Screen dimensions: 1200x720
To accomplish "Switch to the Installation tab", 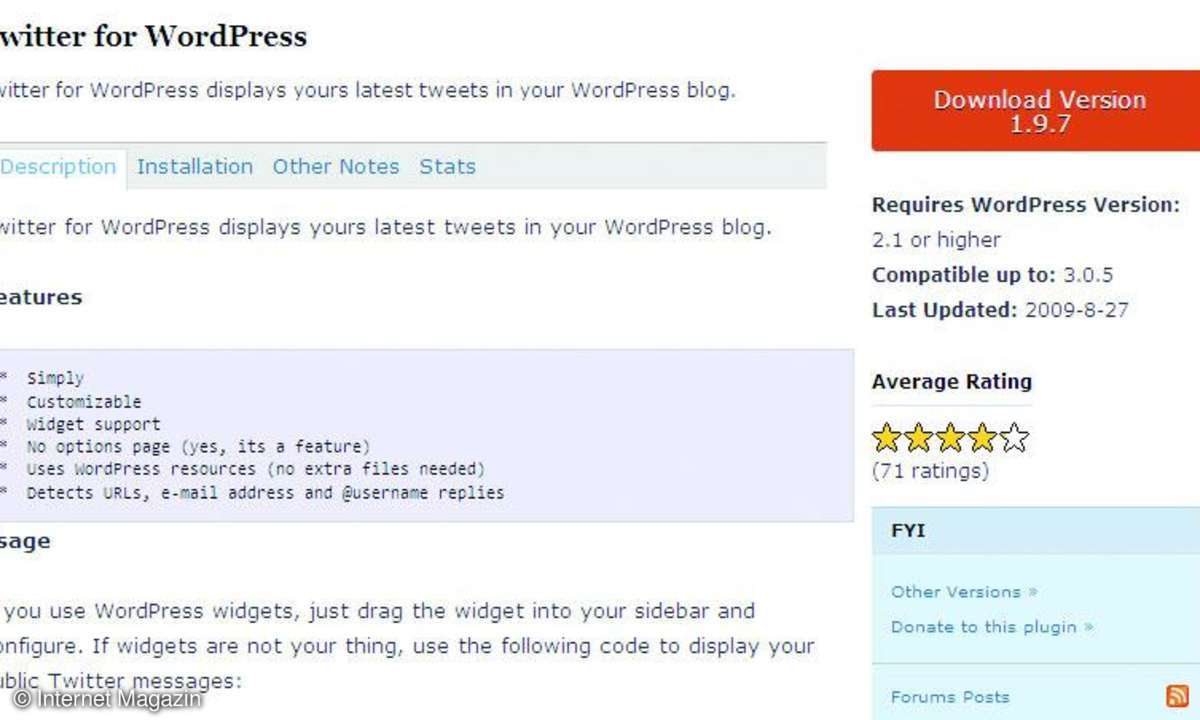I will pyautogui.click(x=195, y=167).
